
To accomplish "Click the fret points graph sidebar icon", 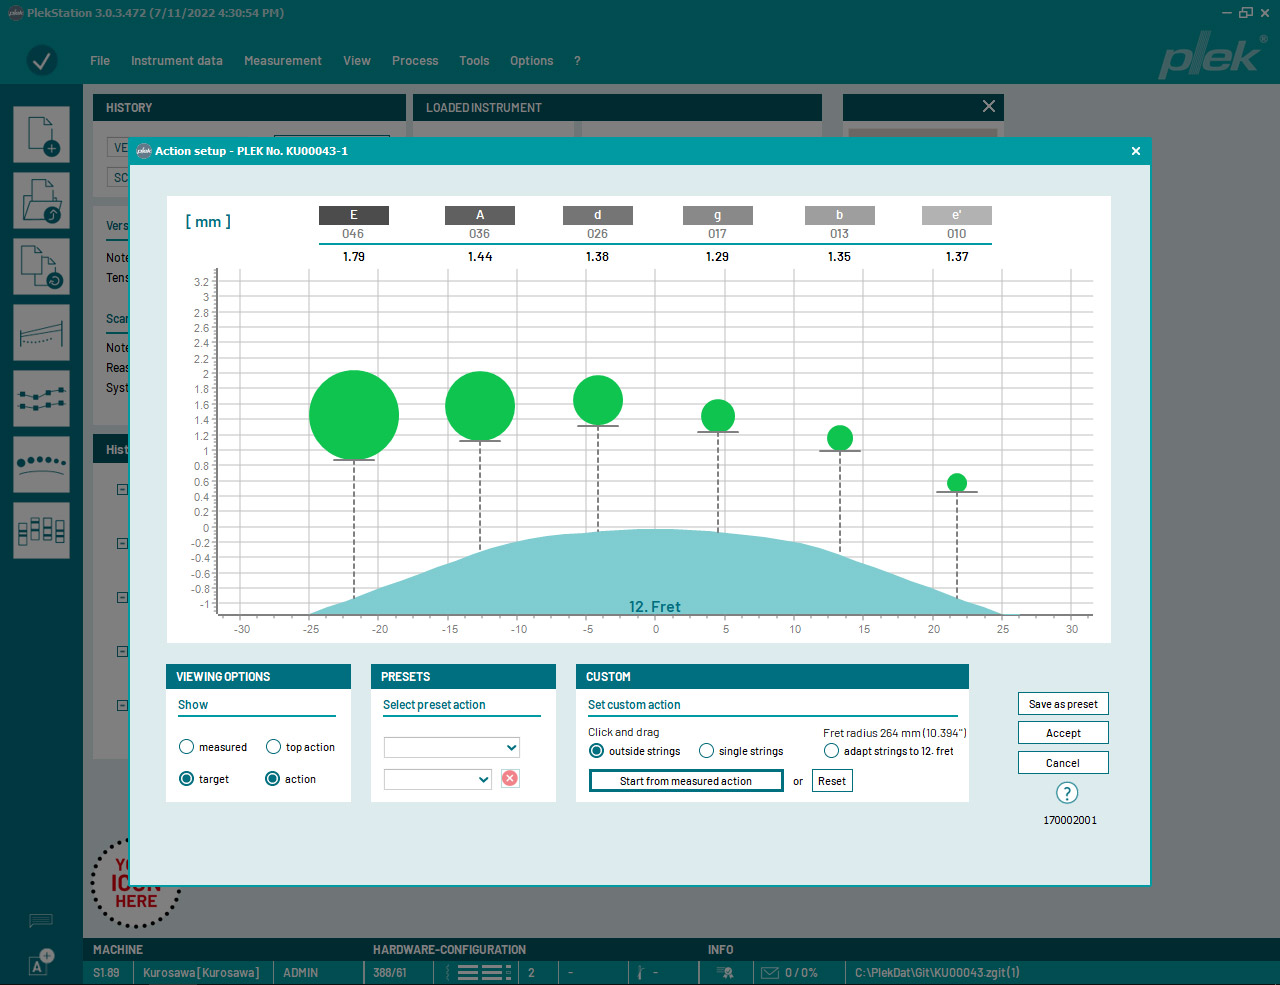I will 42,398.
